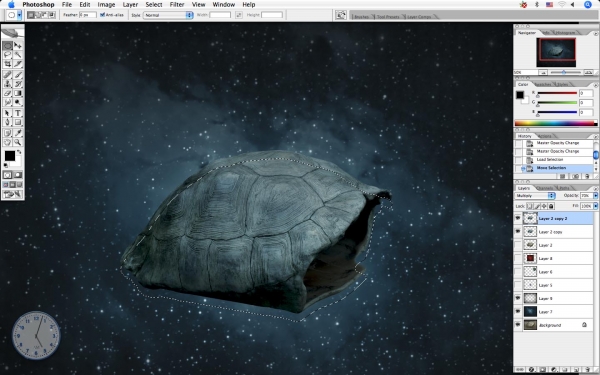The height and width of the screenshot is (375, 600).
Task: Select the Clone Stamp tool
Action: 8,84
